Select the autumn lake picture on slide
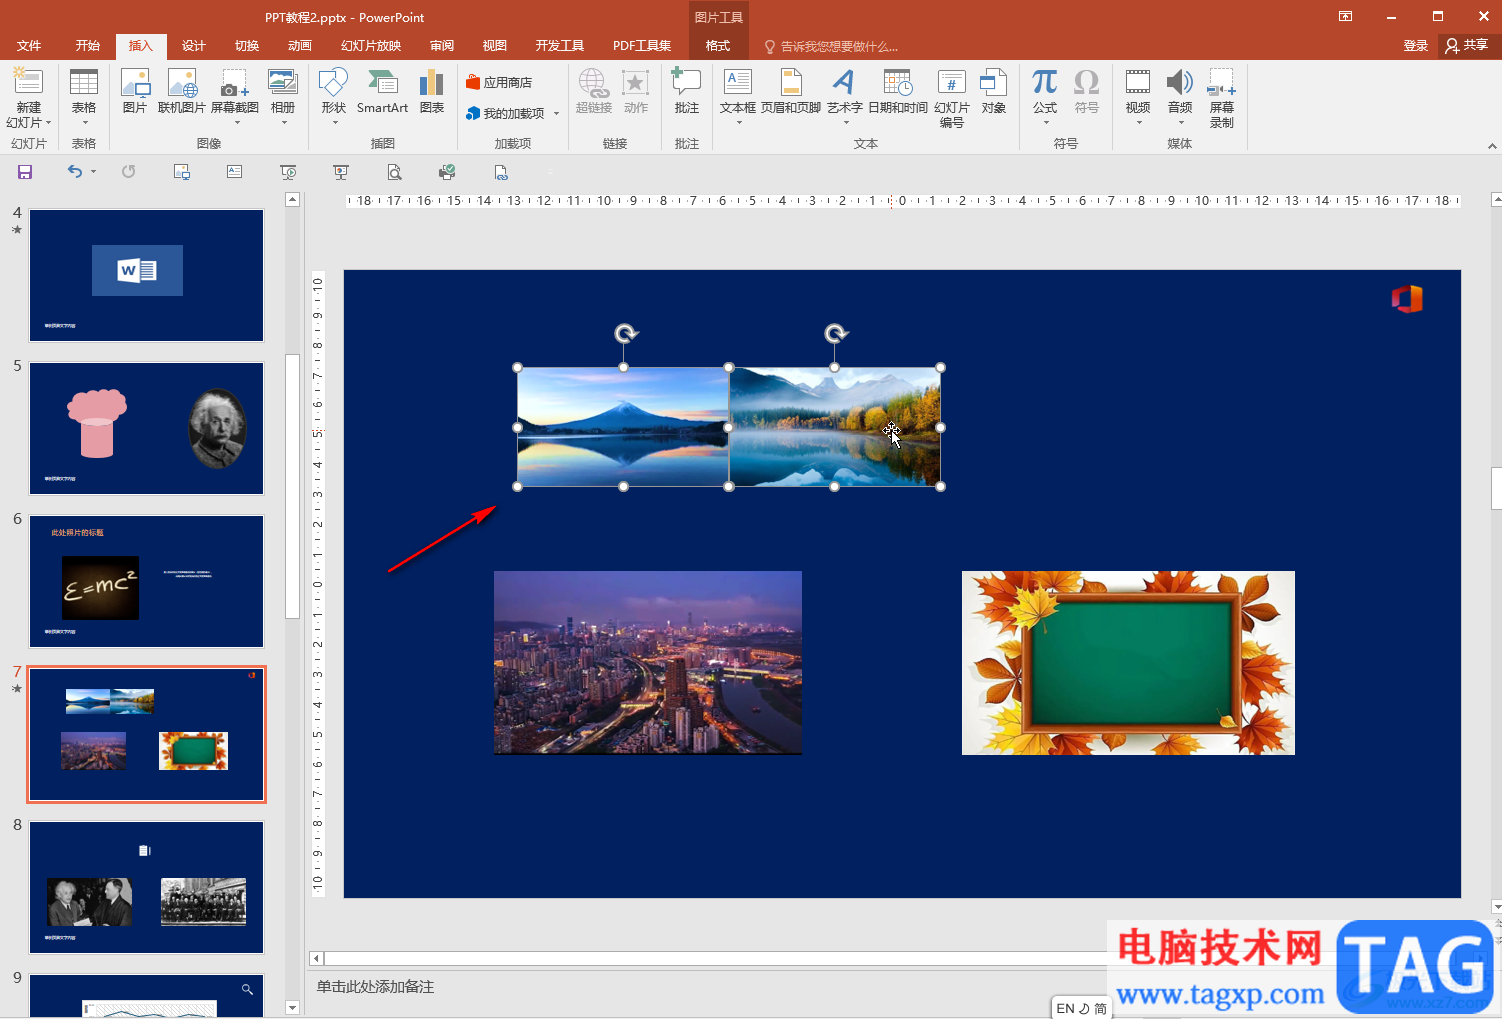The image size is (1502, 1019). [835, 427]
